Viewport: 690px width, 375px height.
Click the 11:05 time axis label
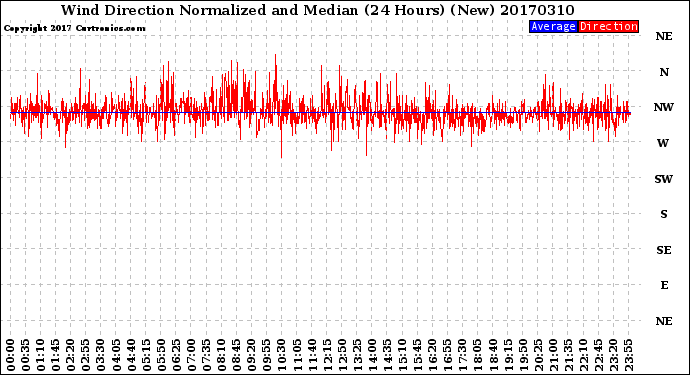coord(297,355)
